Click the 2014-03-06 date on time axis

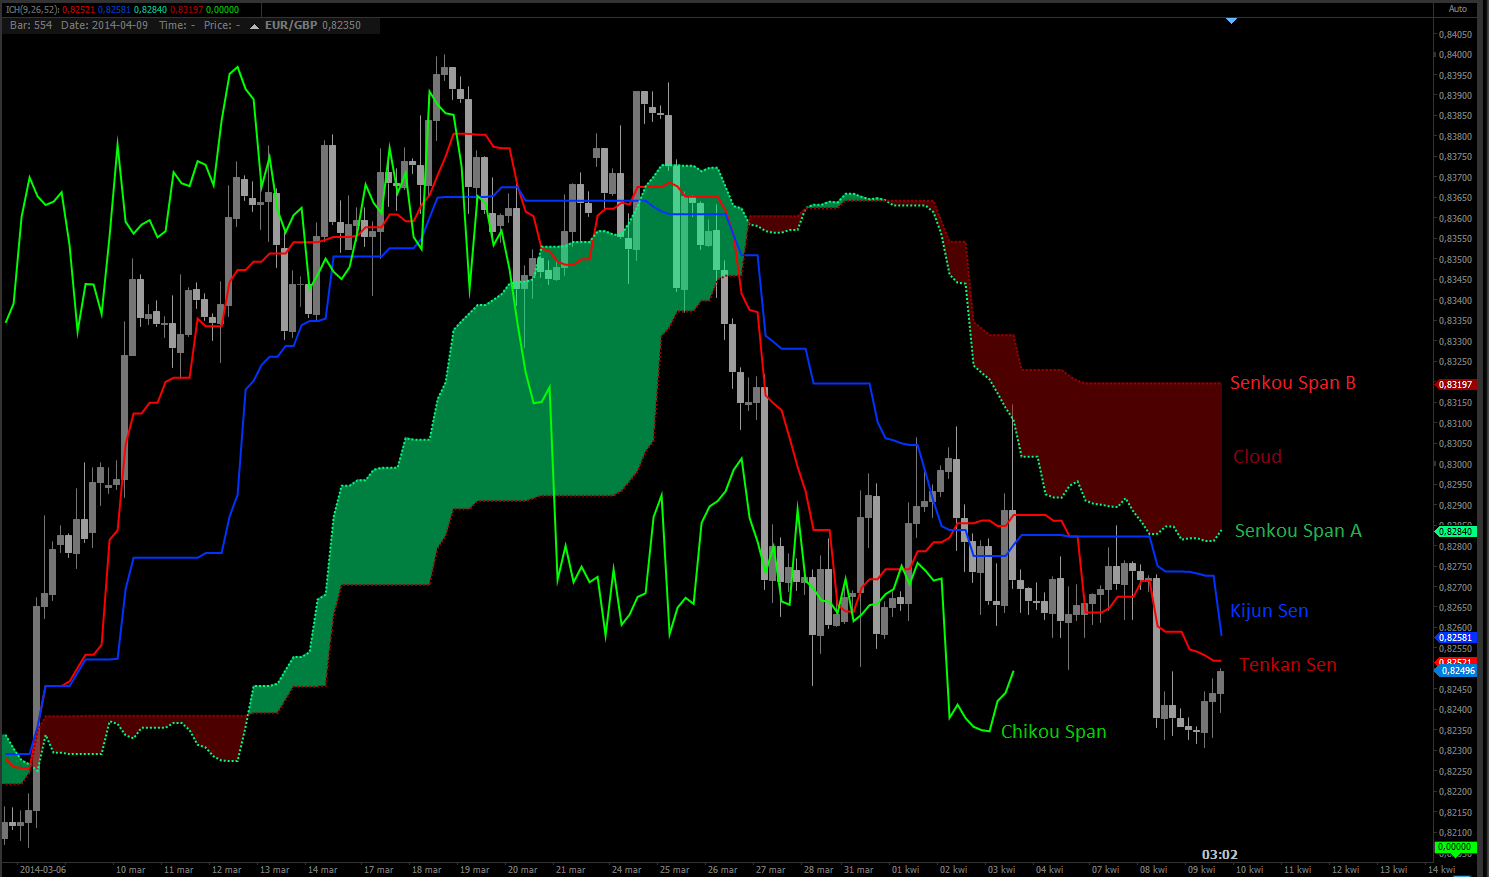point(43,870)
